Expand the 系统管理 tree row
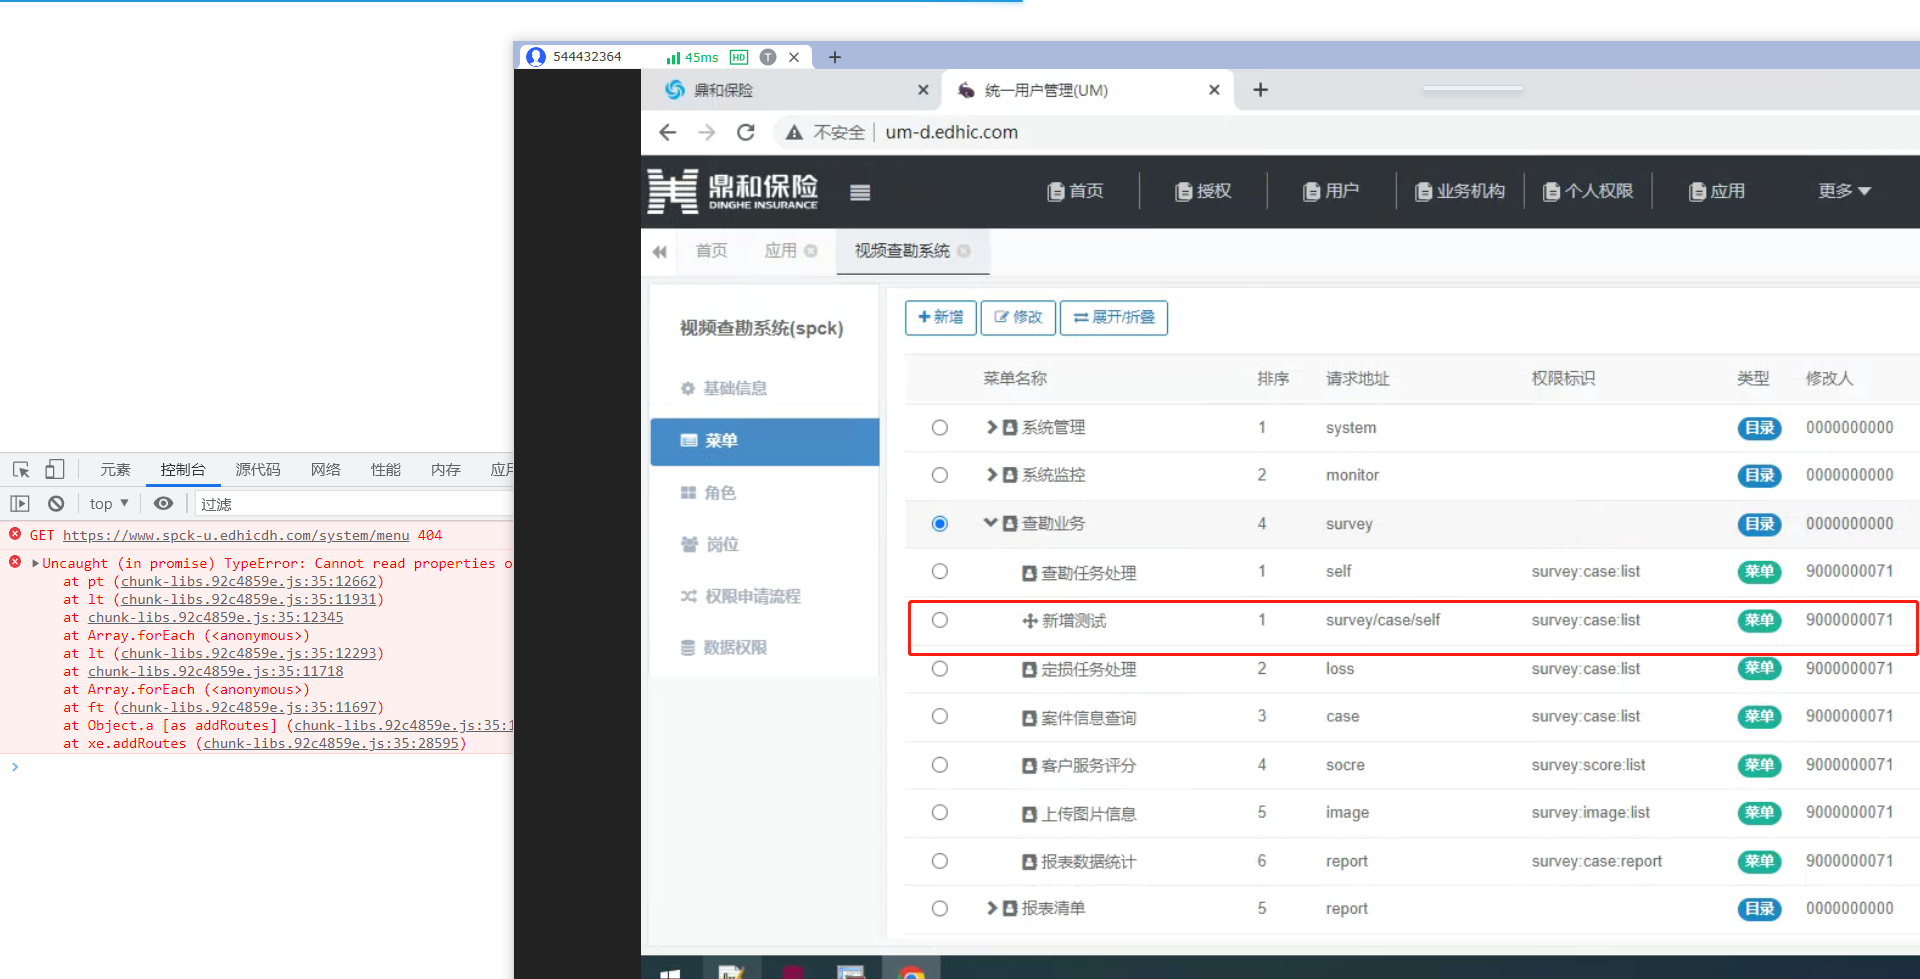The image size is (1920, 979). (992, 427)
